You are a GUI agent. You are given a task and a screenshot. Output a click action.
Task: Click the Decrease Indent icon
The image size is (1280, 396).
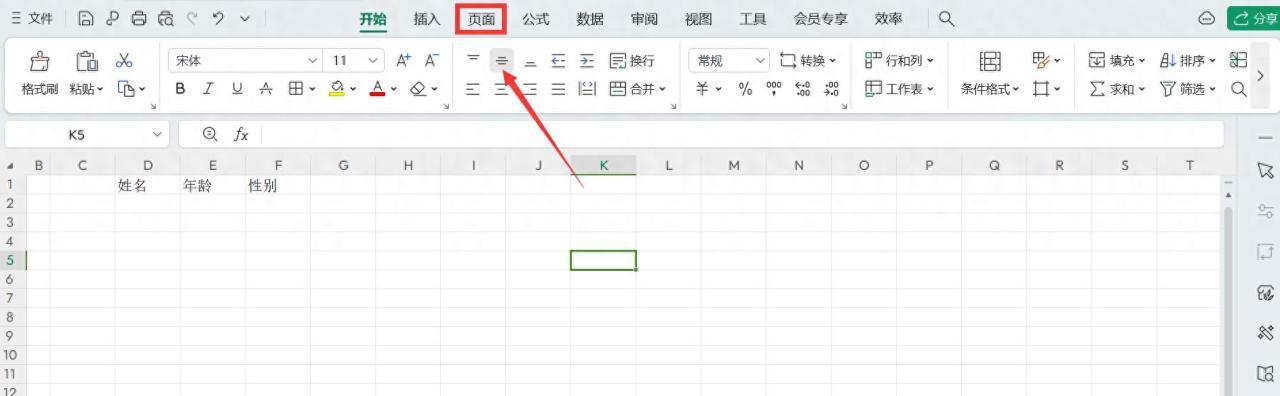click(x=558, y=61)
